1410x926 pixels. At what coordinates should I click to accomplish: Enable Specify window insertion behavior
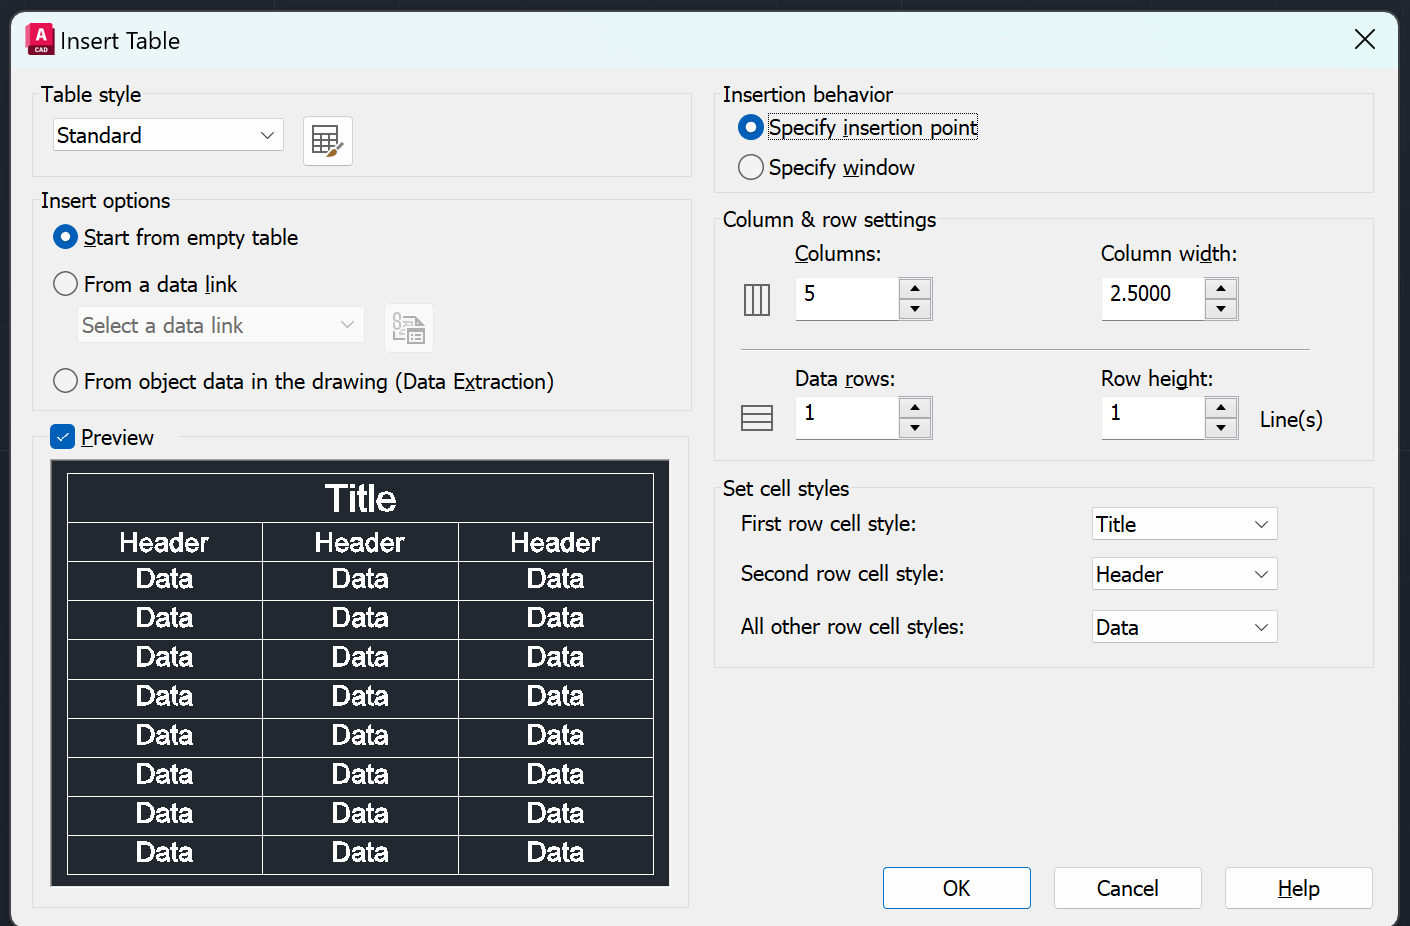click(750, 167)
